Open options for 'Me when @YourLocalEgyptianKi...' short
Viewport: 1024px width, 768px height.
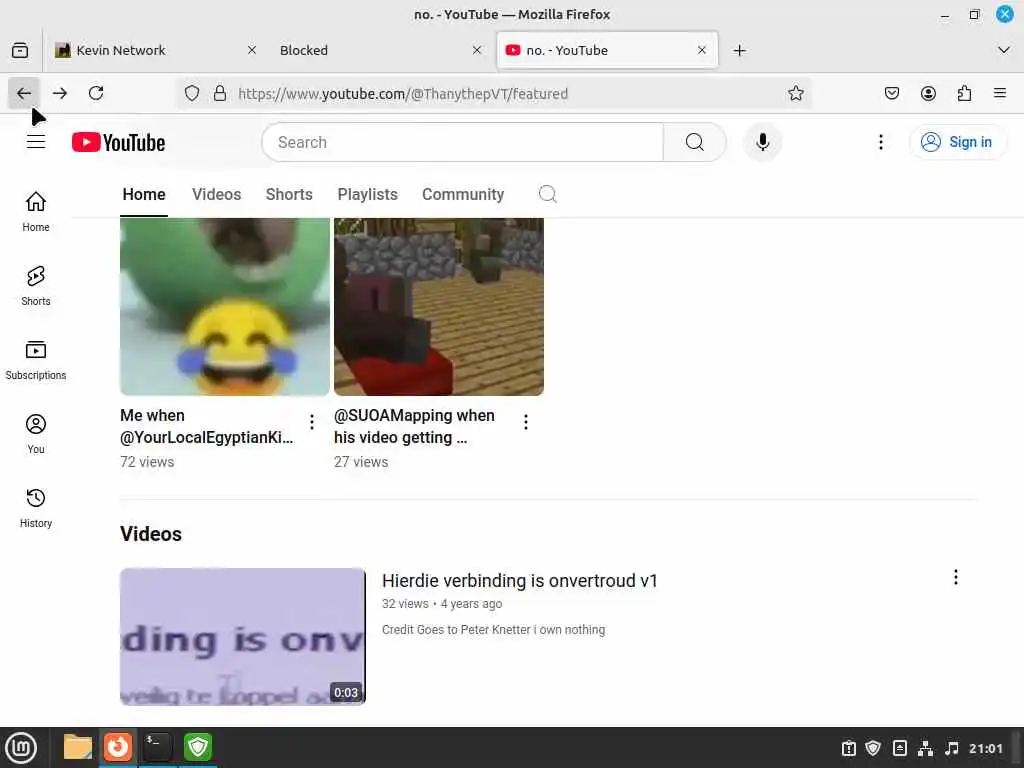coord(312,422)
